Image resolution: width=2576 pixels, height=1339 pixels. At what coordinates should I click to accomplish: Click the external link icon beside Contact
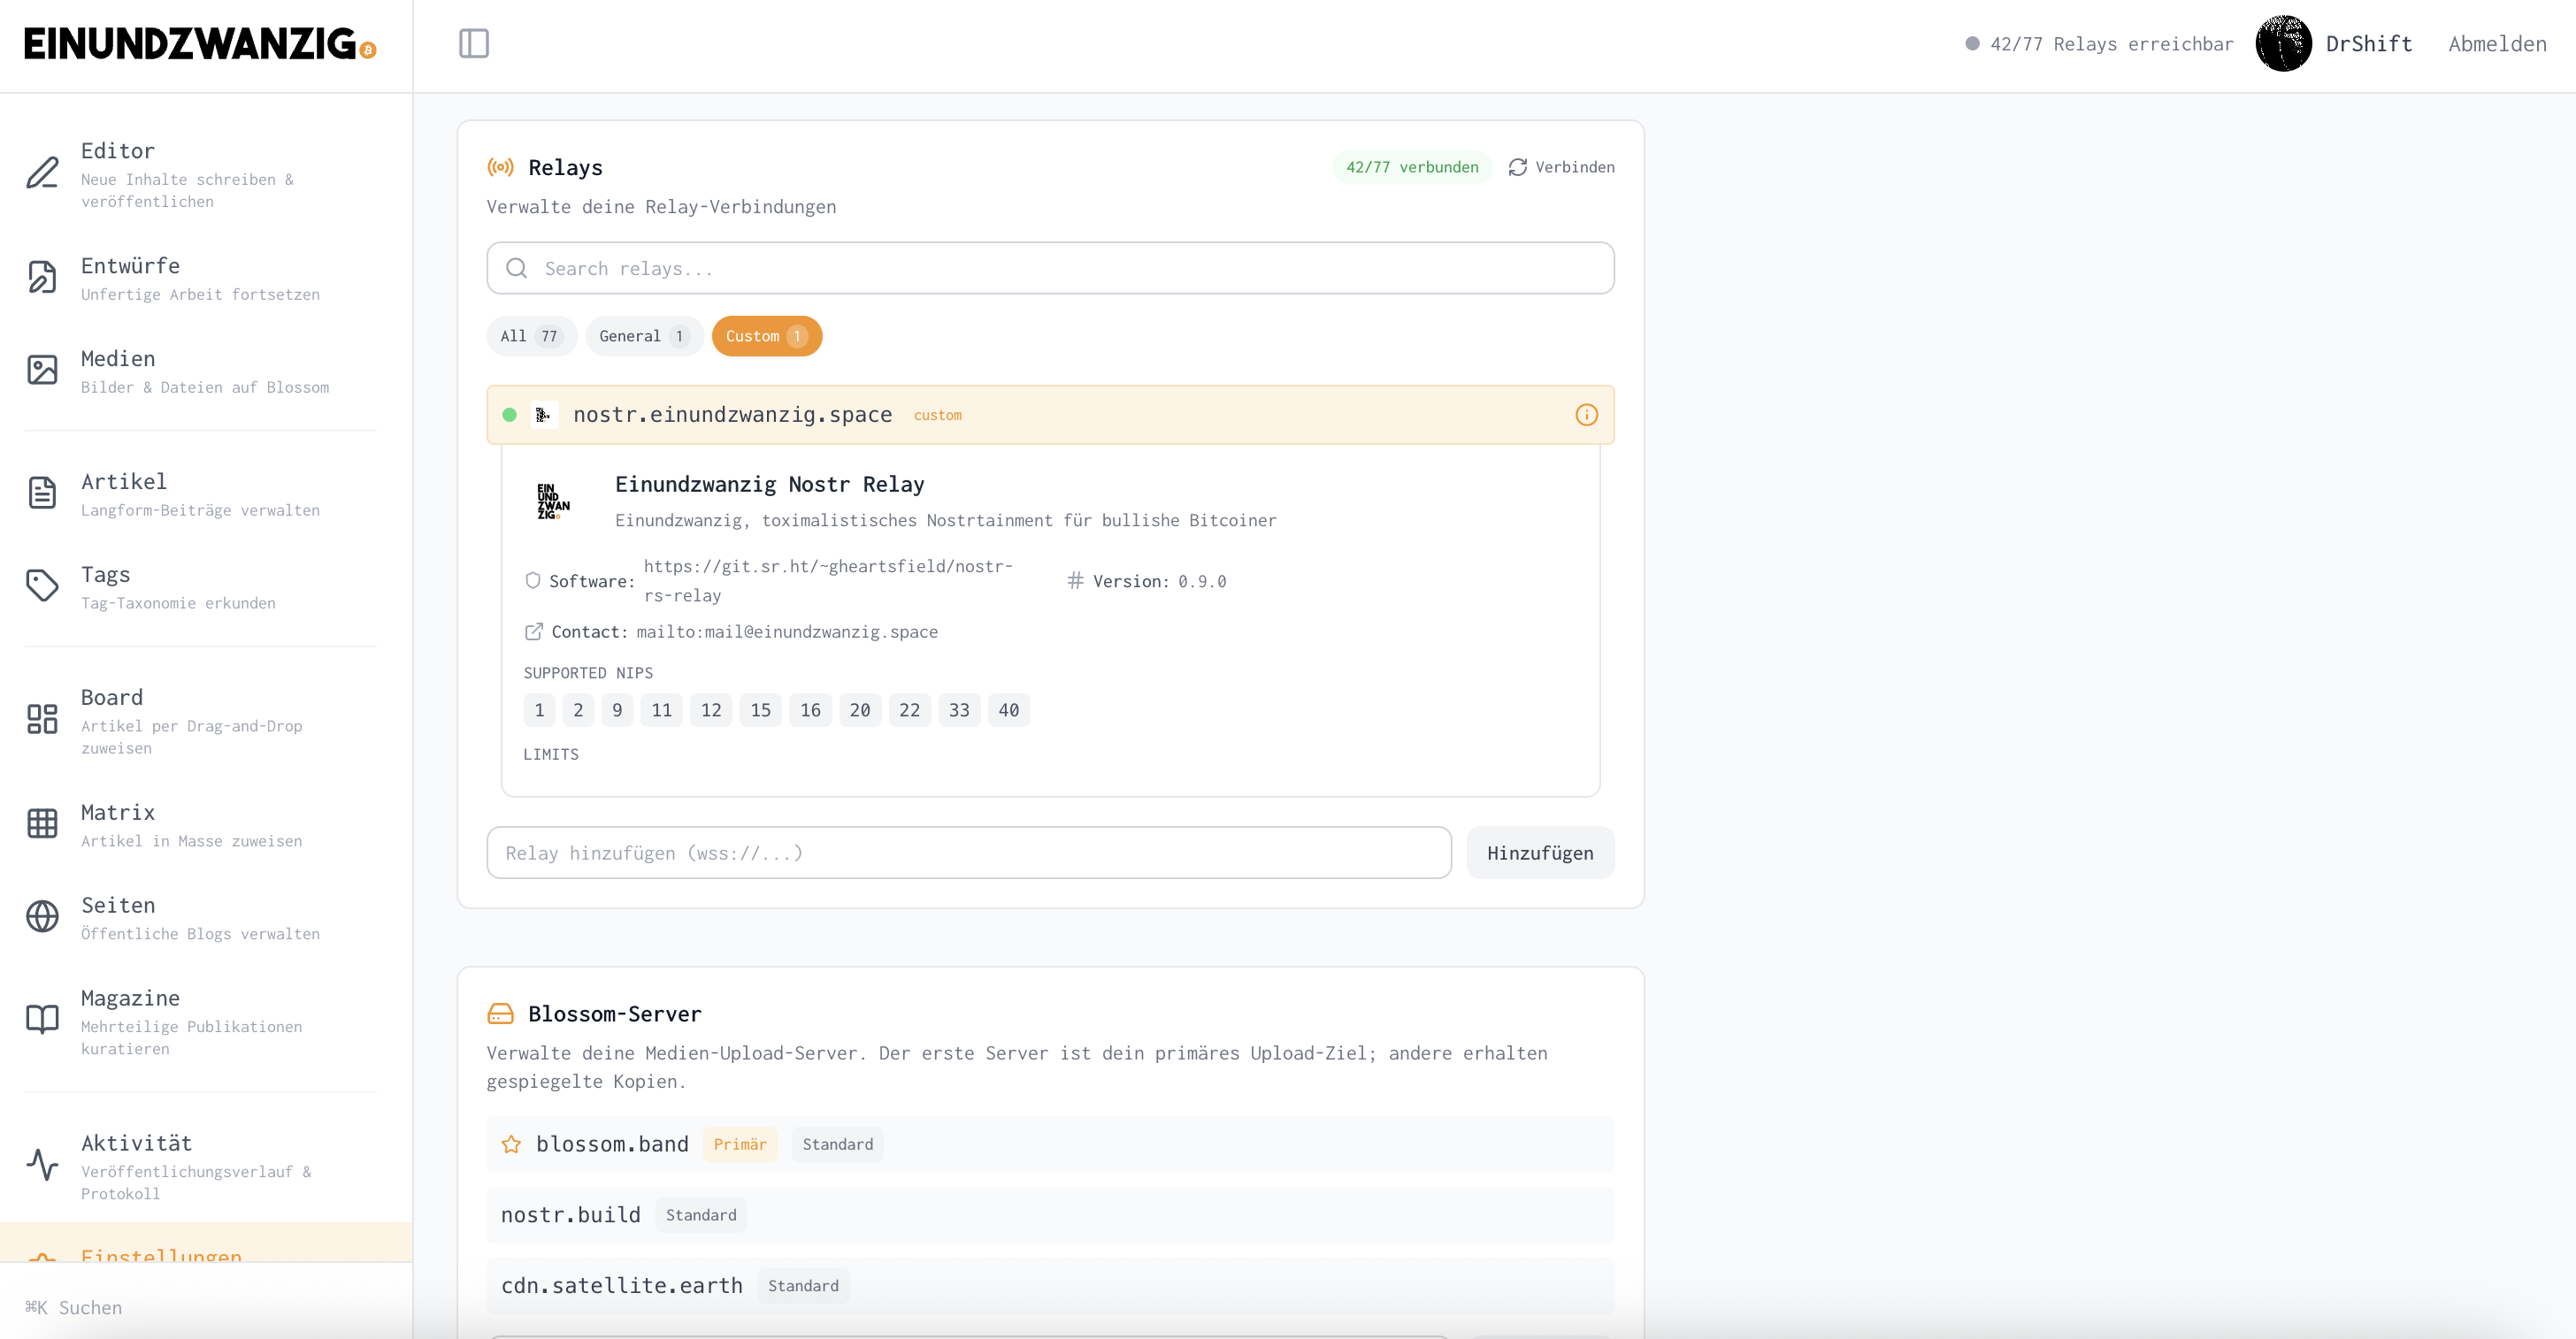click(x=534, y=632)
